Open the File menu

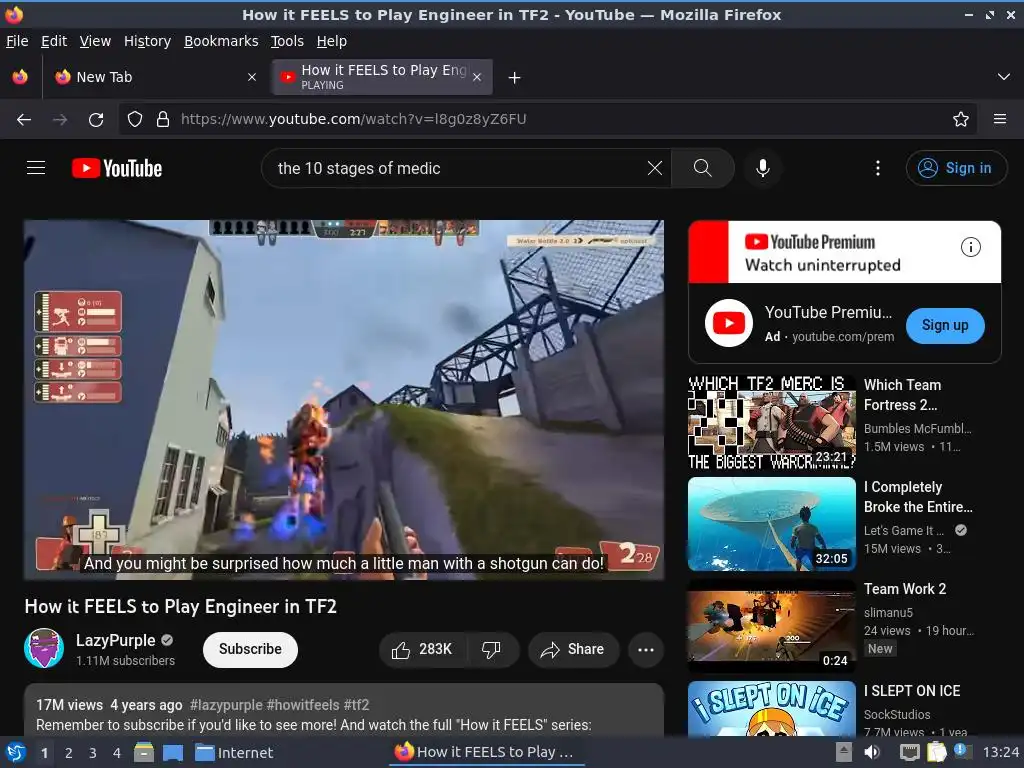17,41
